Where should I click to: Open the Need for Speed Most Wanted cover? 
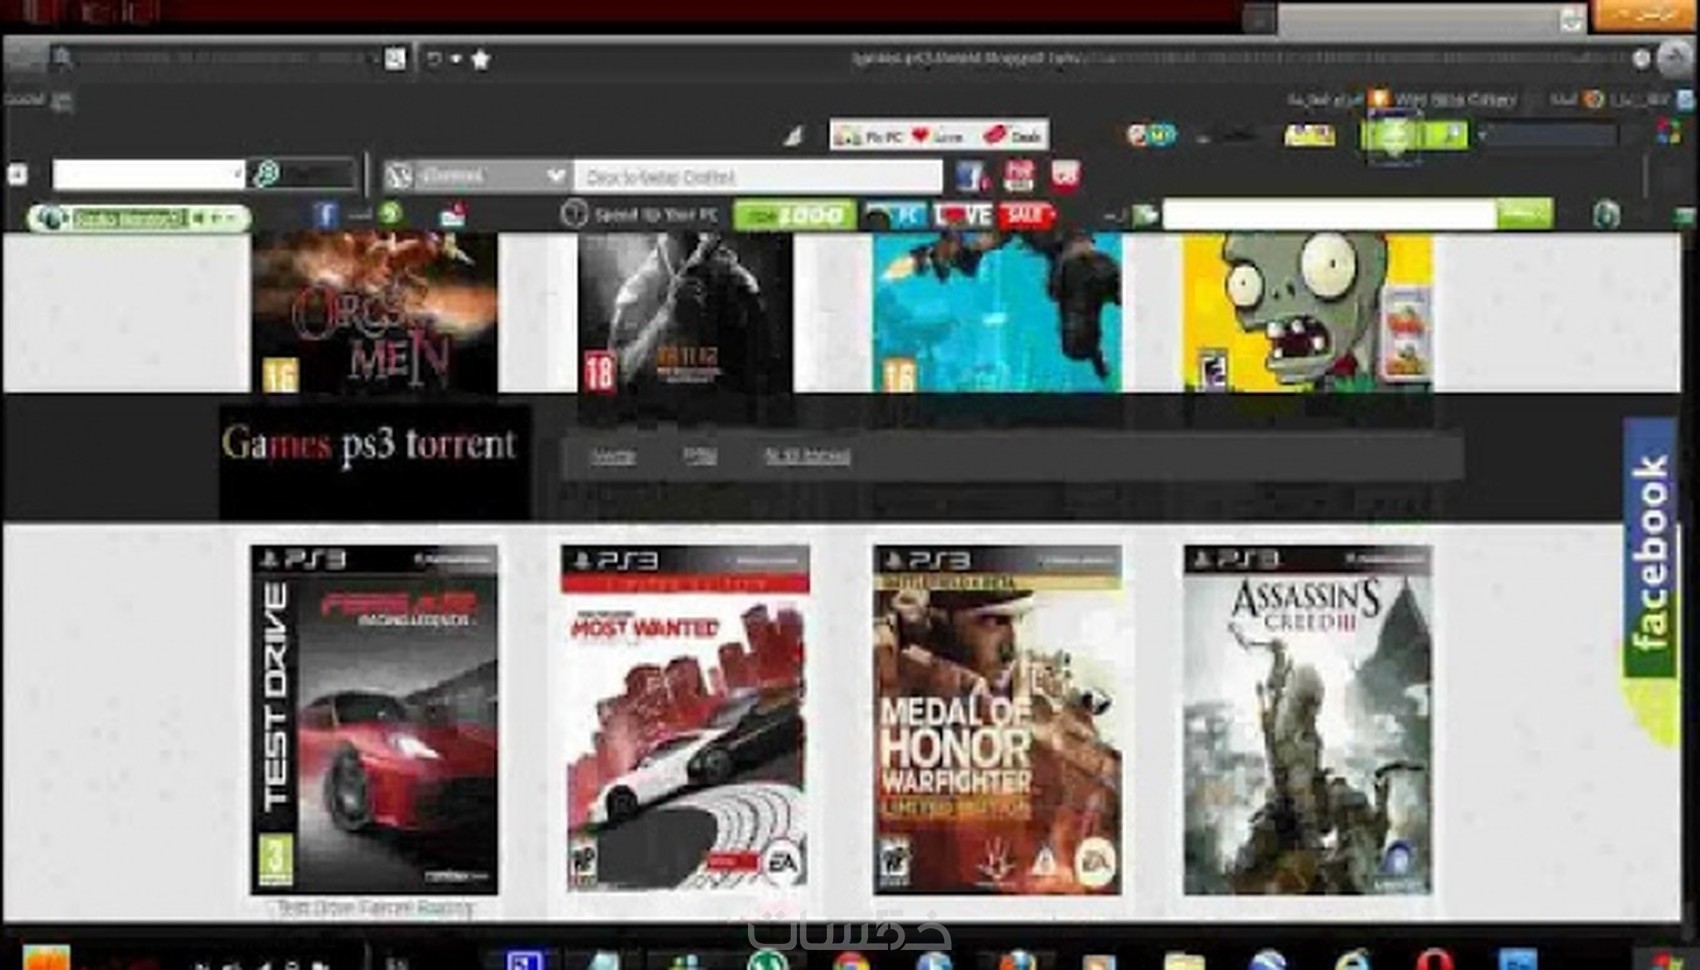coord(685,719)
